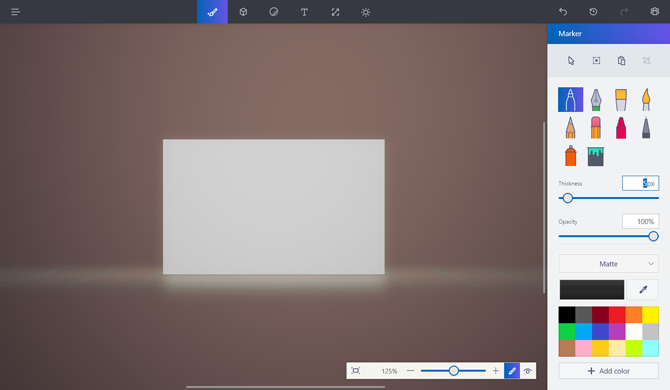Viewport: 670px width, 390px height.
Task: Open the 3D shapes tab
Action: click(243, 12)
